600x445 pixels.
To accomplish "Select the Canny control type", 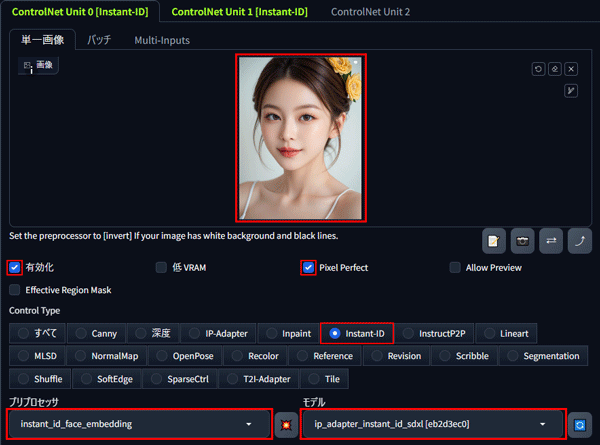I will pyautogui.click(x=96, y=333).
